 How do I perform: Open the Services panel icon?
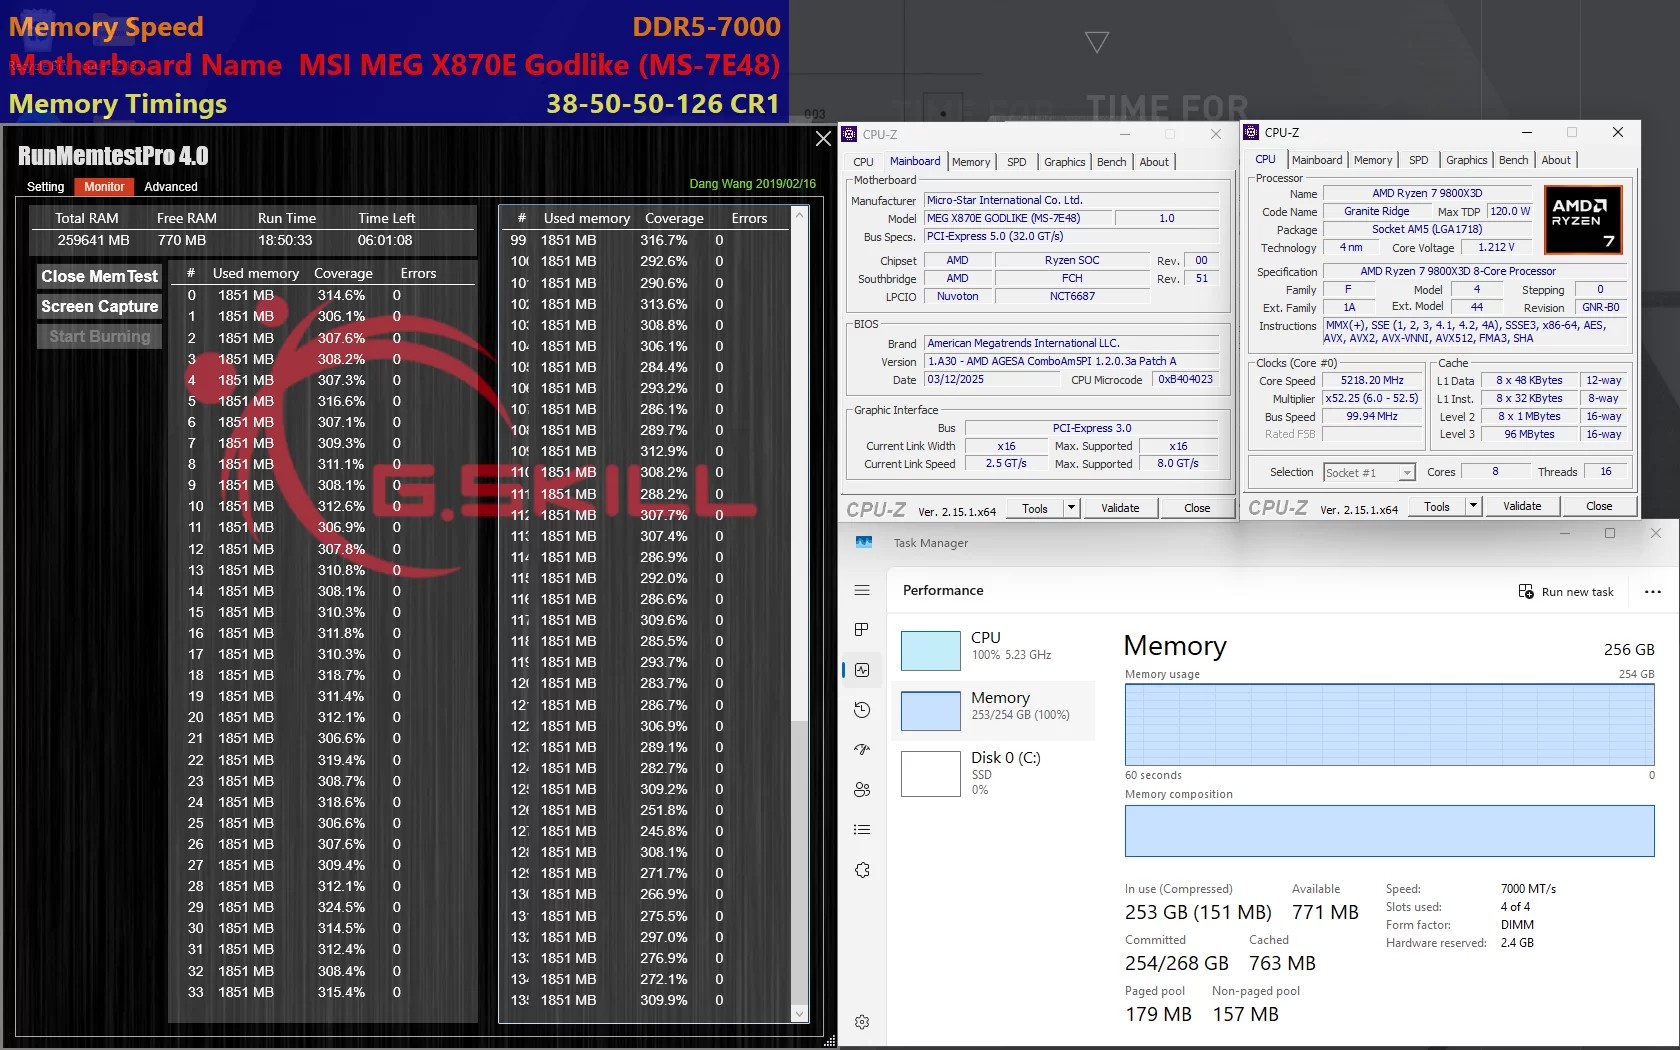pos(861,870)
